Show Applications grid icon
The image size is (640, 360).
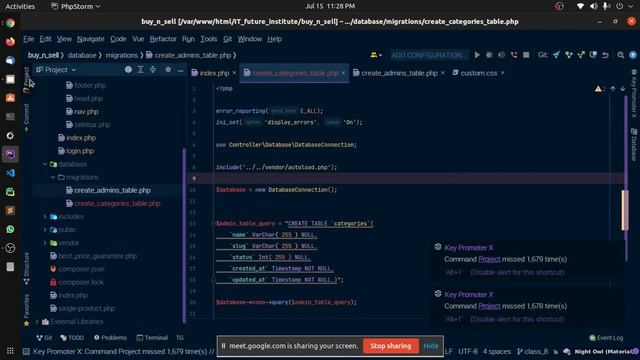(x=10, y=351)
